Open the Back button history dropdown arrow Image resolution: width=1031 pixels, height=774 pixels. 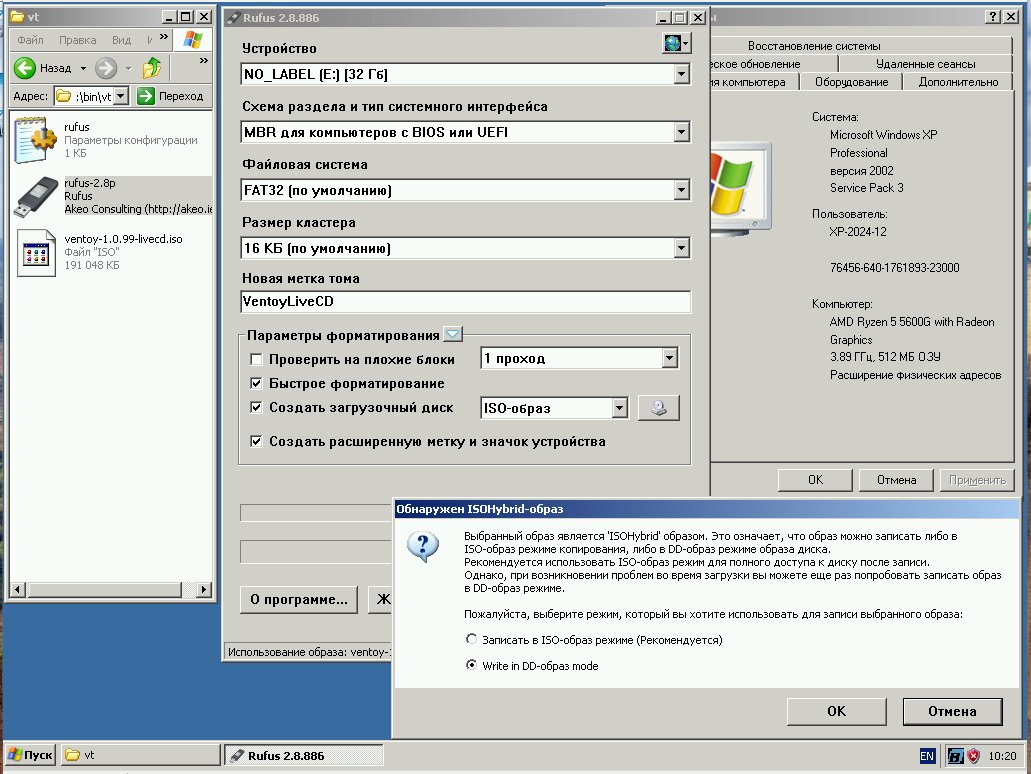(x=84, y=68)
